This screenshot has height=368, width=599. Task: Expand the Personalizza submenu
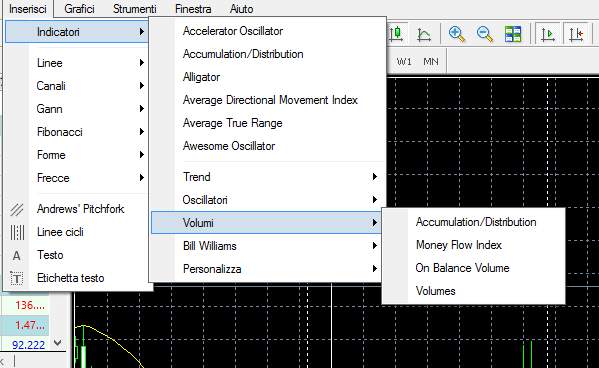(x=267, y=269)
